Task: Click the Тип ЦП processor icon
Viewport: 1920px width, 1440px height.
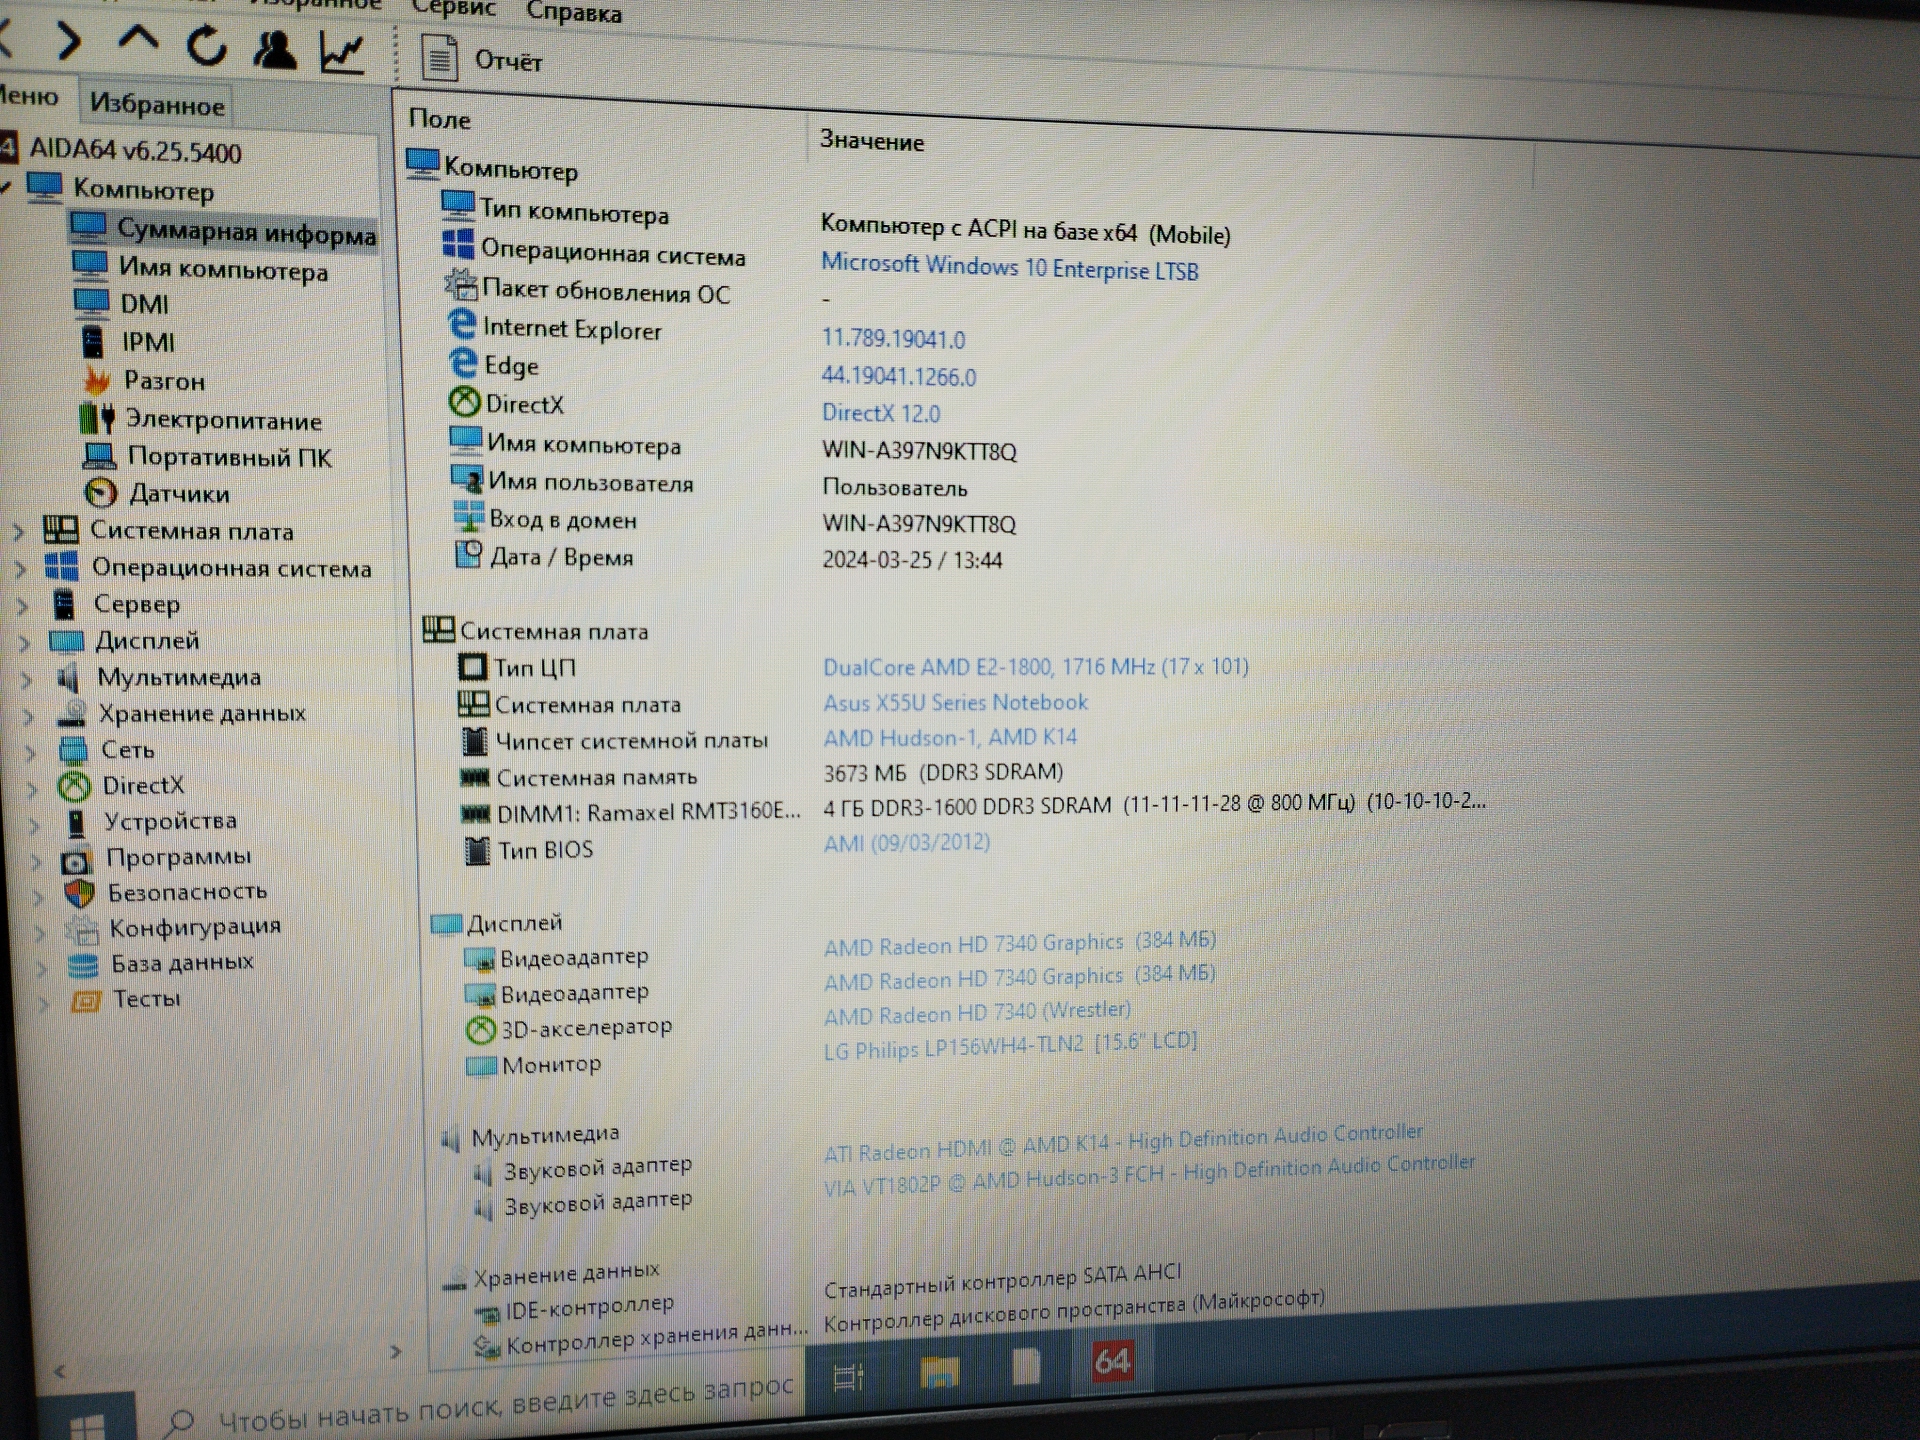Action: click(472, 666)
